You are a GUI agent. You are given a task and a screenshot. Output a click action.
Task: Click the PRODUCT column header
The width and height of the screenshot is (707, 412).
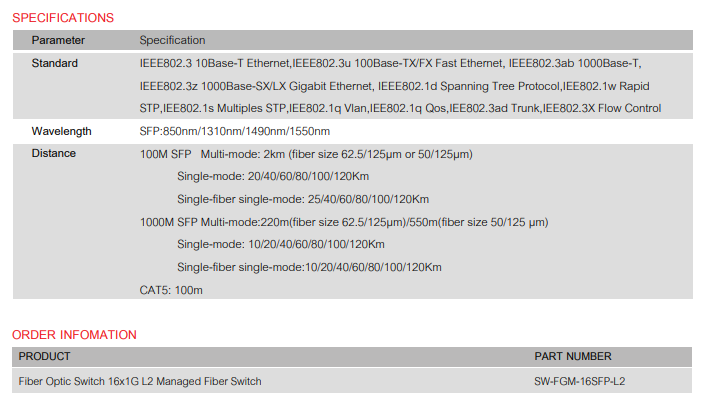click(x=45, y=356)
